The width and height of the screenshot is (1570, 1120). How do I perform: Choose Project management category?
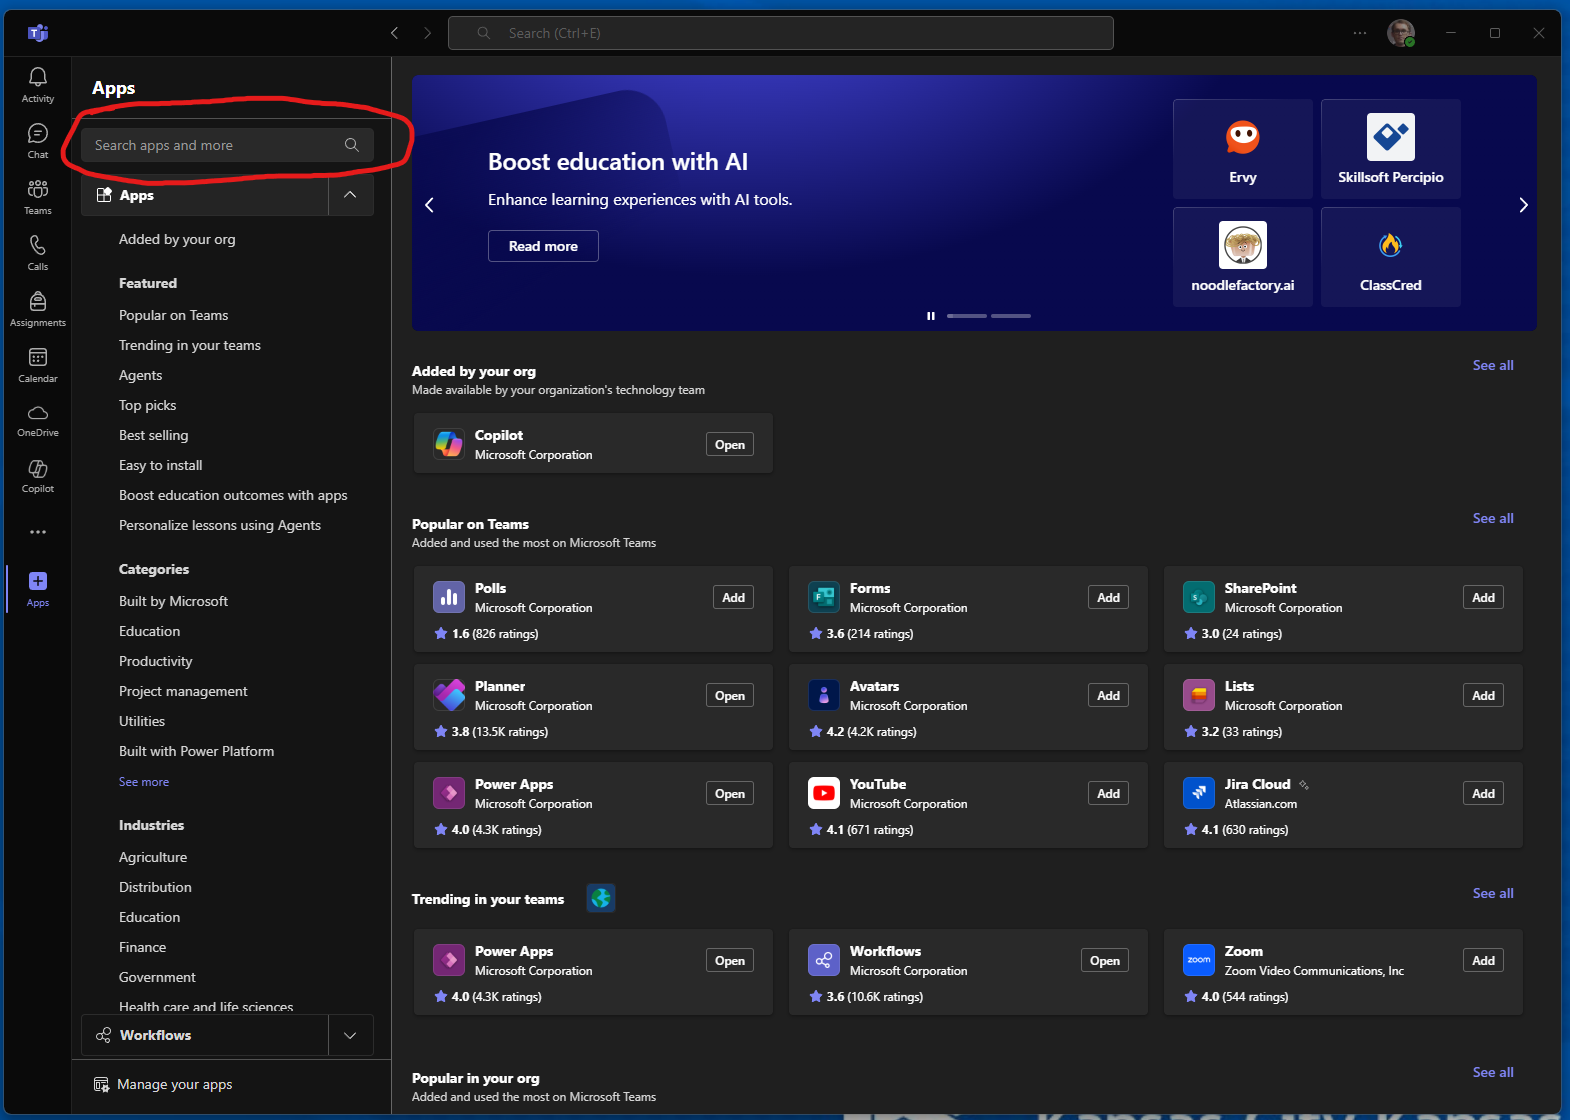[183, 691]
